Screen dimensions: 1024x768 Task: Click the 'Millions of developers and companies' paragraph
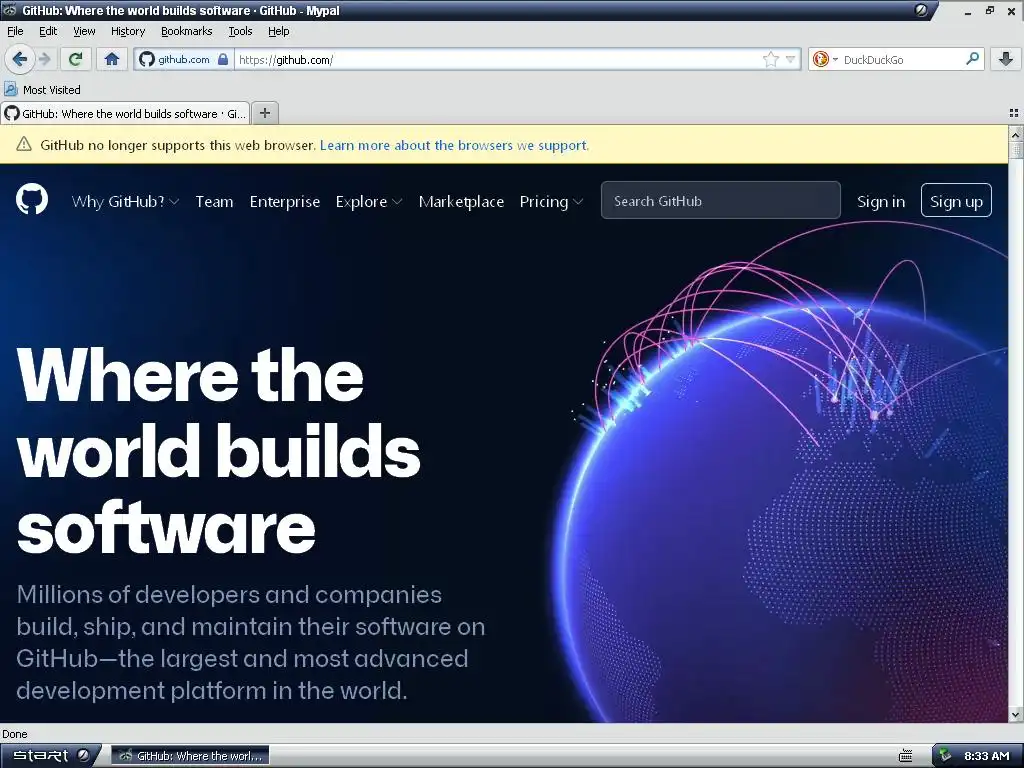251,642
